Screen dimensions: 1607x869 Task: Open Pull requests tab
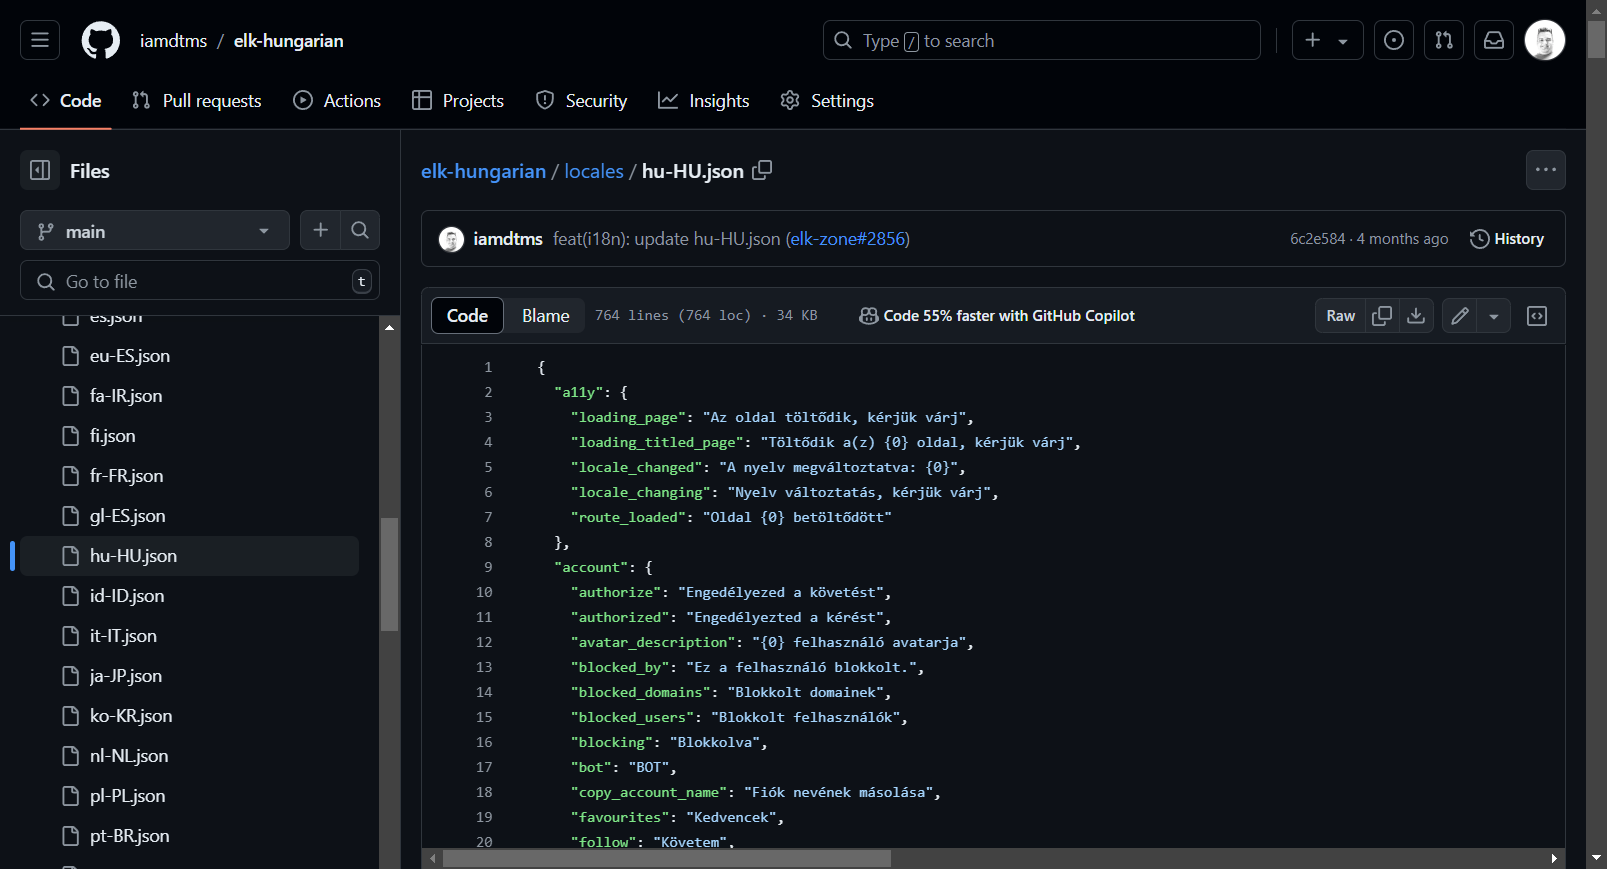[197, 101]
